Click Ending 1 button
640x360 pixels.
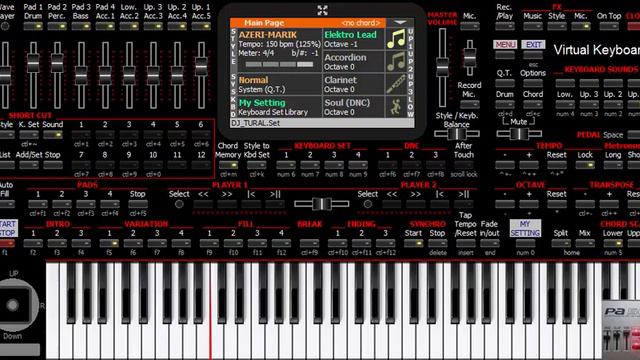click(x=338, y=243)
